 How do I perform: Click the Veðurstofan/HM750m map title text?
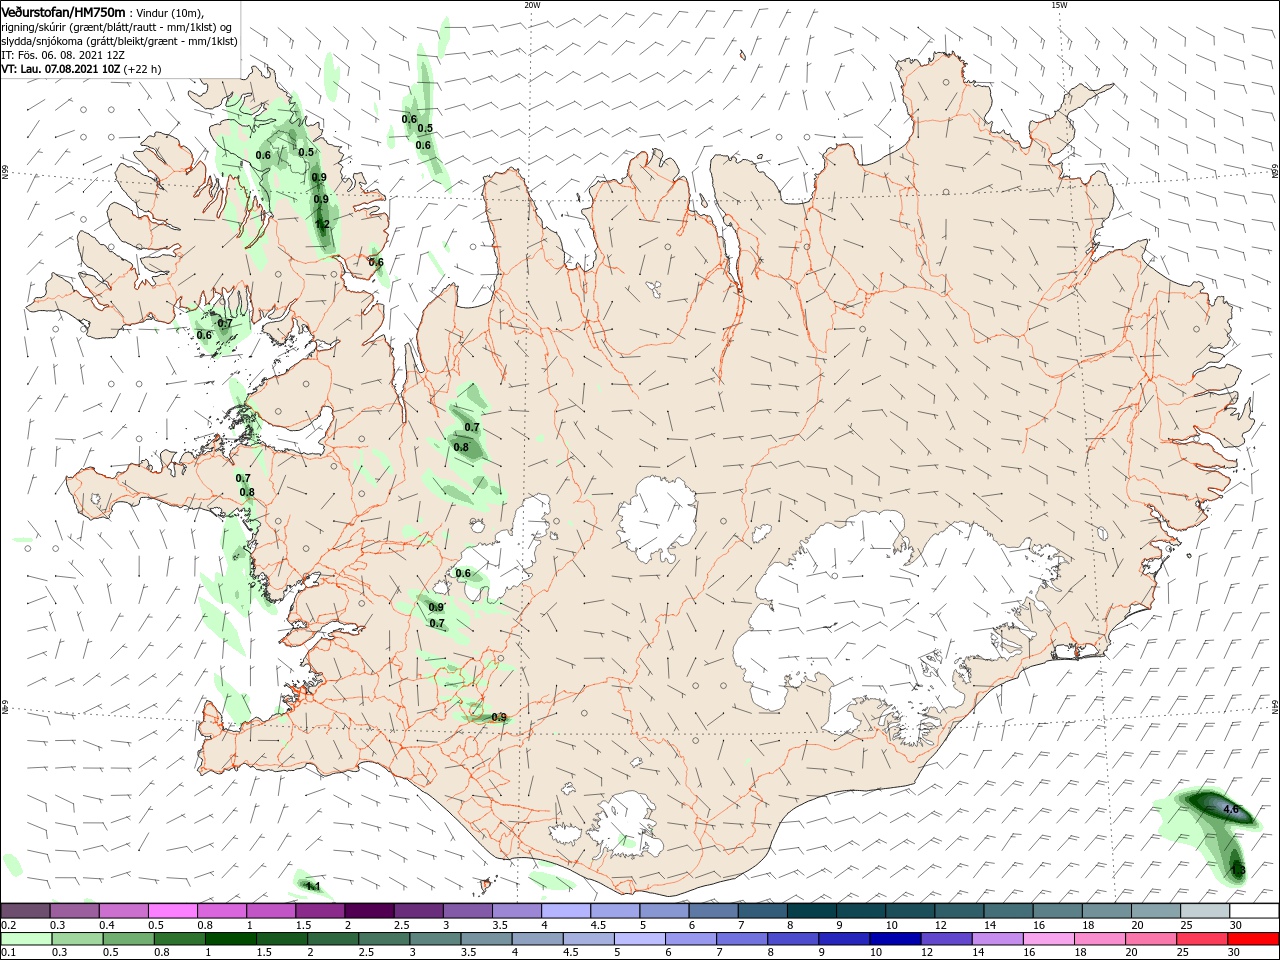tap(62, 12)
